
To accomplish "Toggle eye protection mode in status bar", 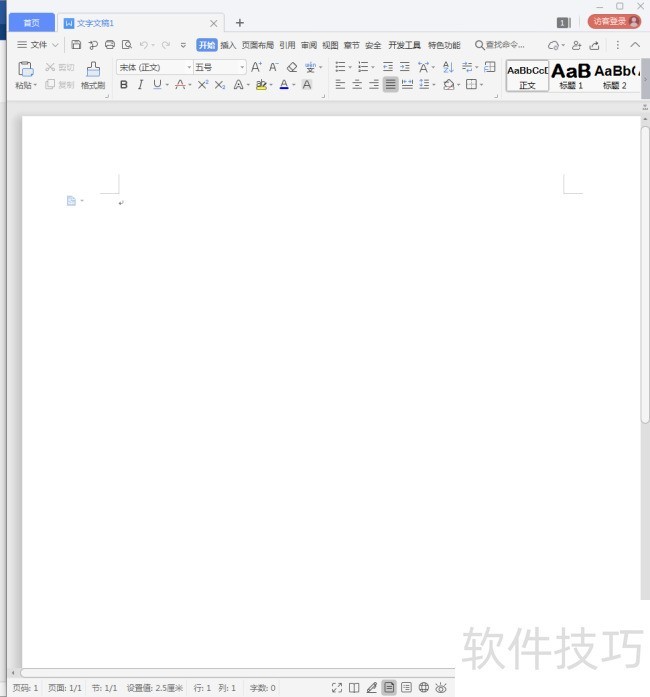I will [x=441, y=687].
